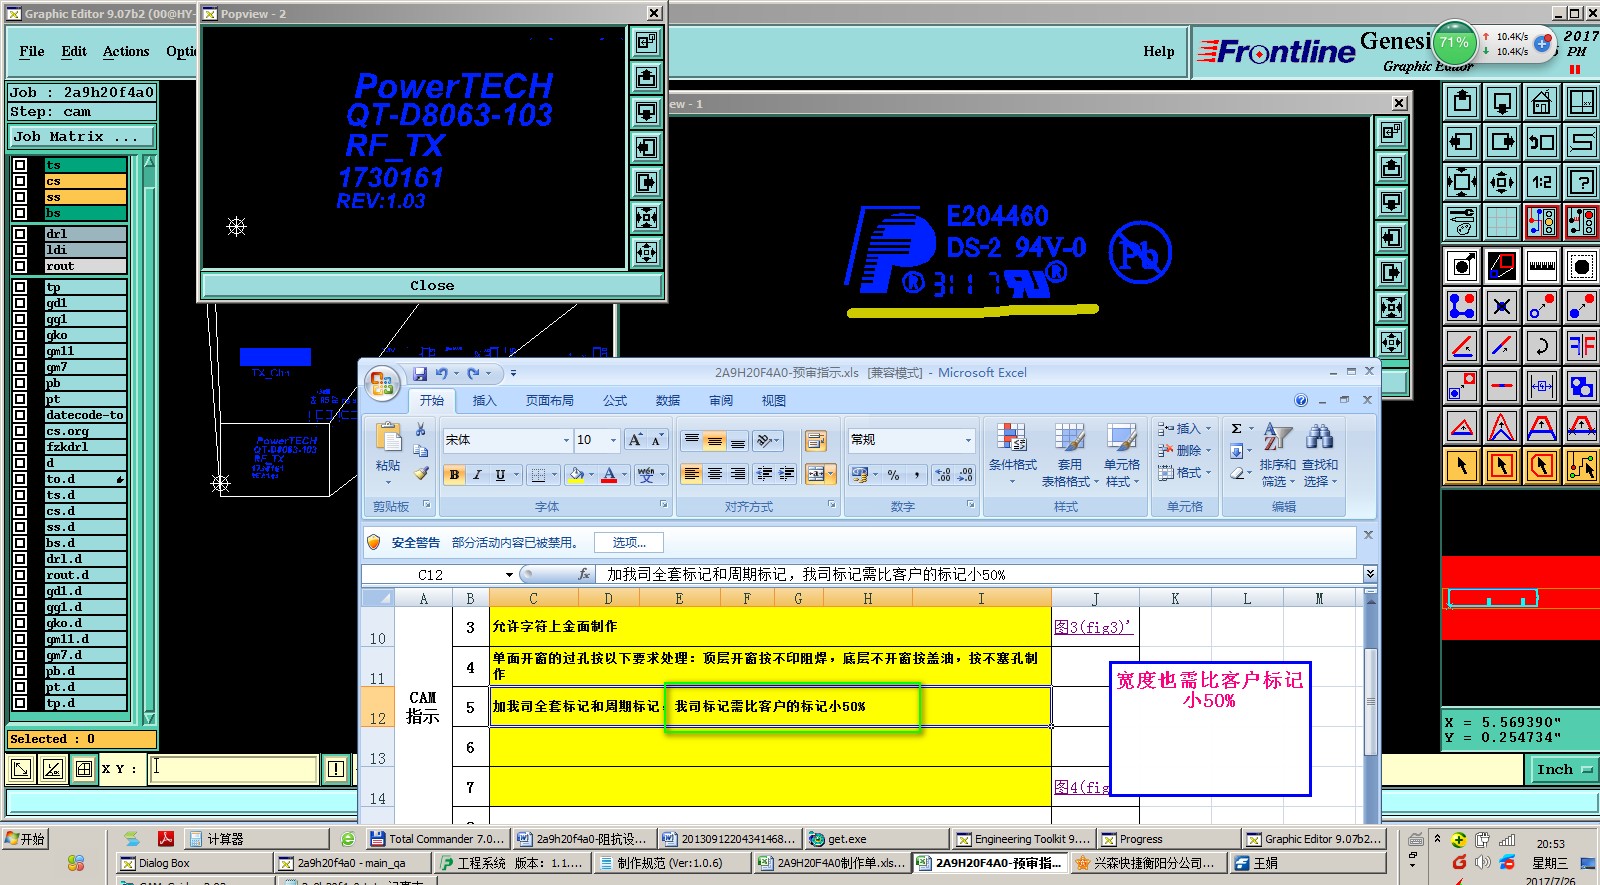Open the merge cells dropdown arrow

[831, 475]
